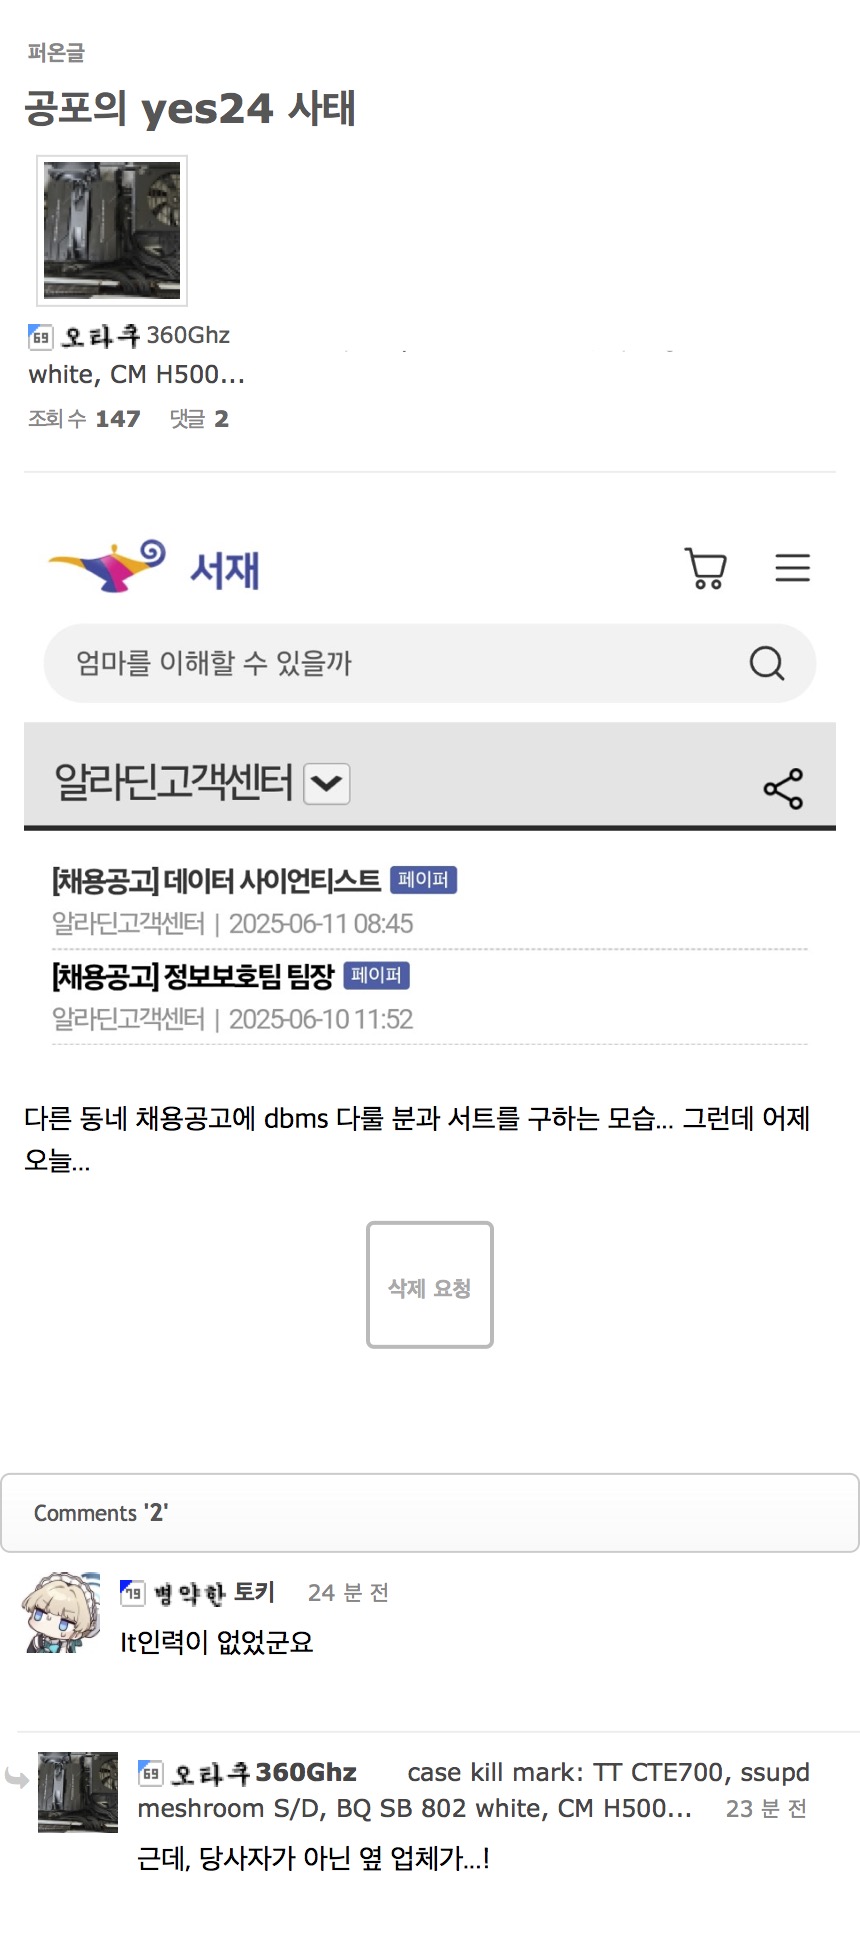Select the Comments '2' tab header

[430, 1512]
